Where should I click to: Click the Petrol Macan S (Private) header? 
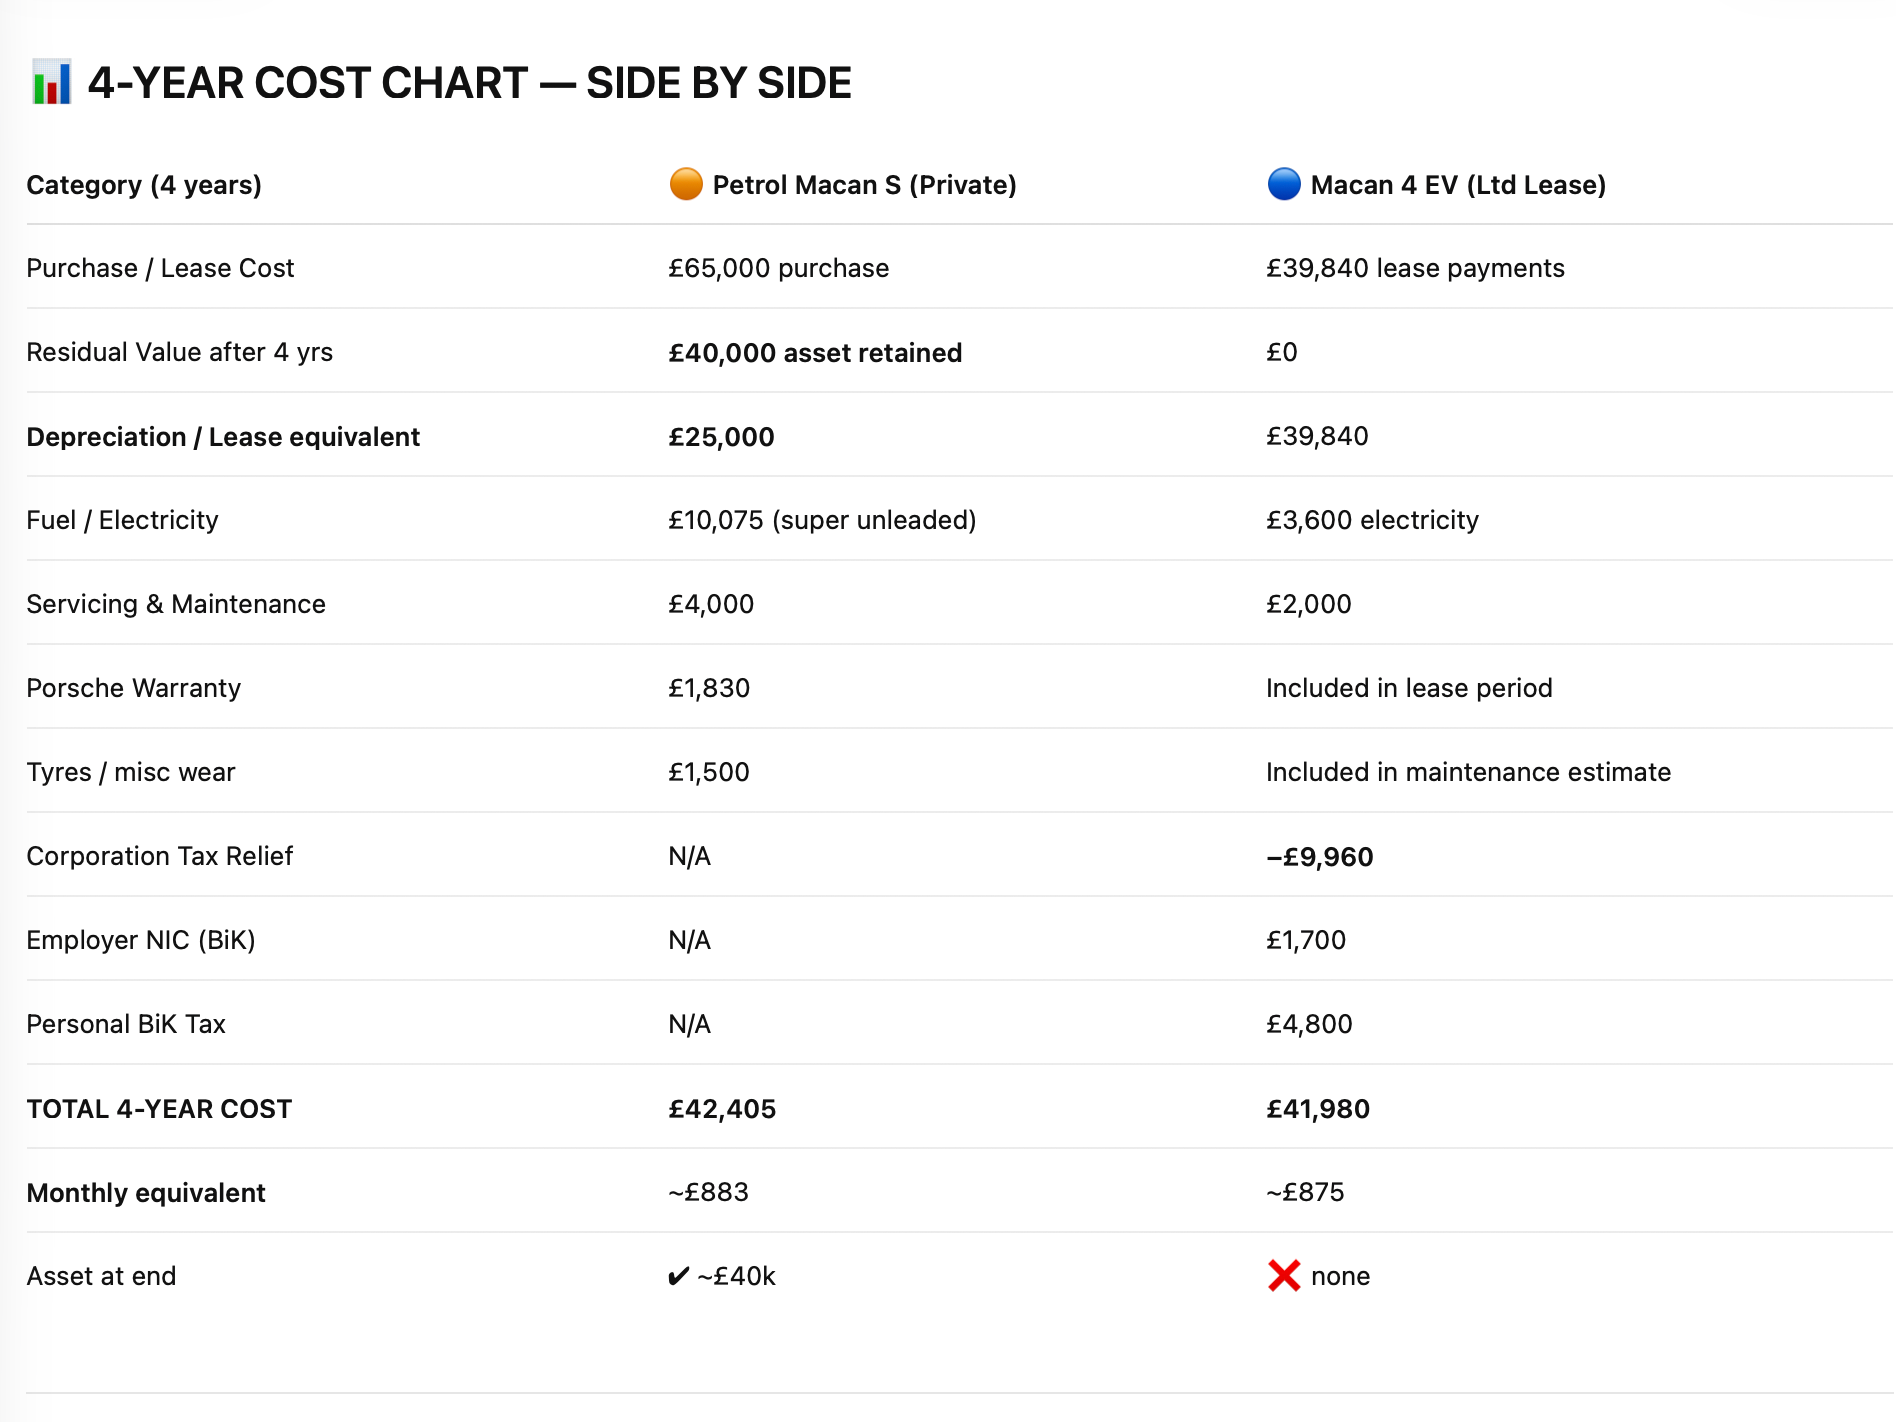(864, 185)
